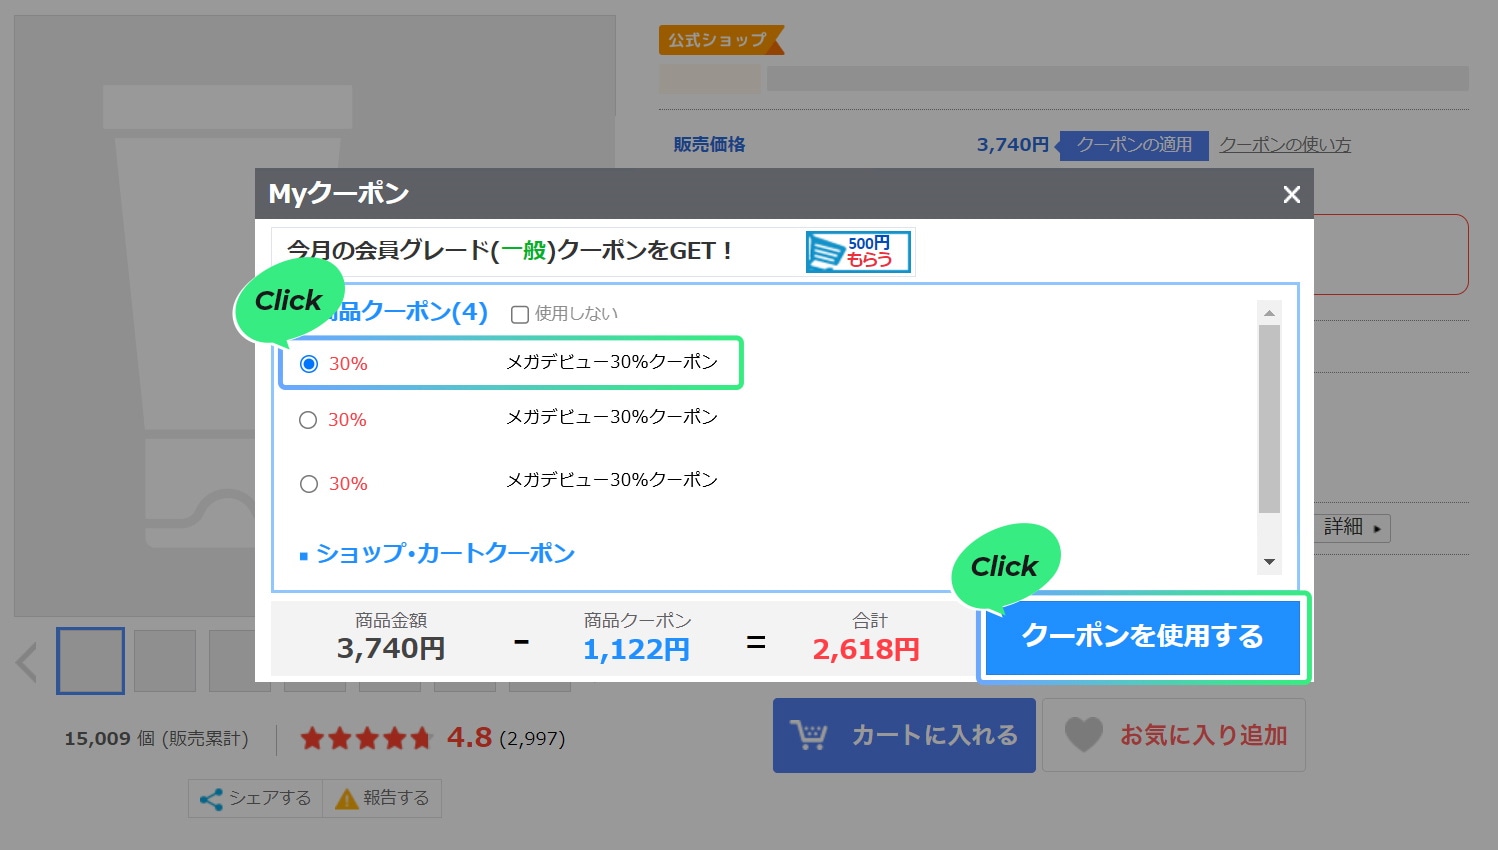Image resolution: width=1498 pixels, height=850 pixels.
Task: Check the 使用しない checkbox
Action: [x=520, y=315]
